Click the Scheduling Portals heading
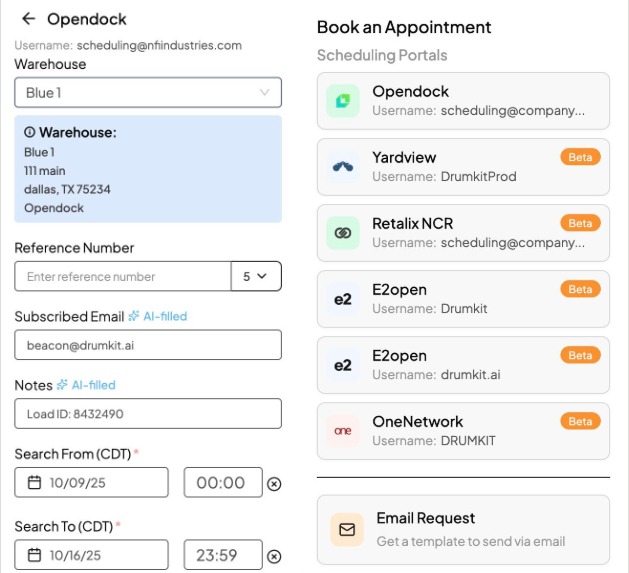This screenshot has height=573, width=629. coord(382,55)
